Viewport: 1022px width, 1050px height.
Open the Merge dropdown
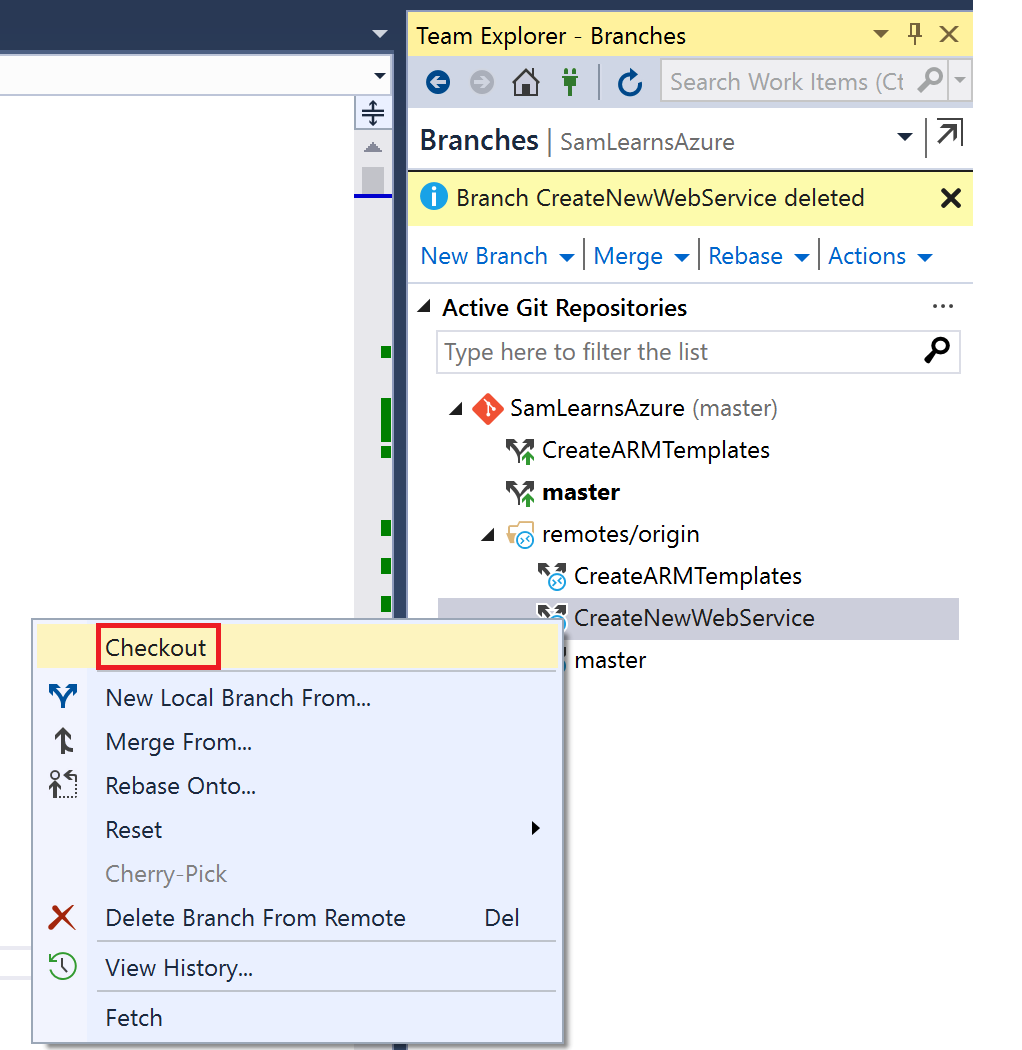pyautogui.click(x=640, y=256)
